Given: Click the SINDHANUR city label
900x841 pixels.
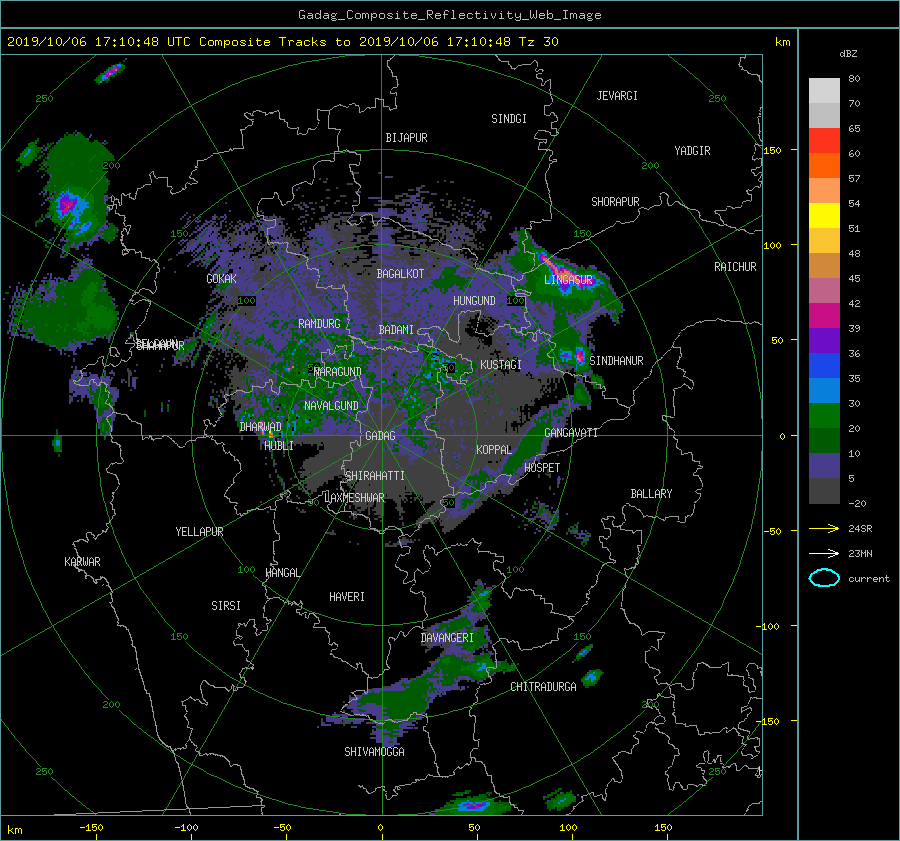Looking at the screenshot, I should coord(616,361).
